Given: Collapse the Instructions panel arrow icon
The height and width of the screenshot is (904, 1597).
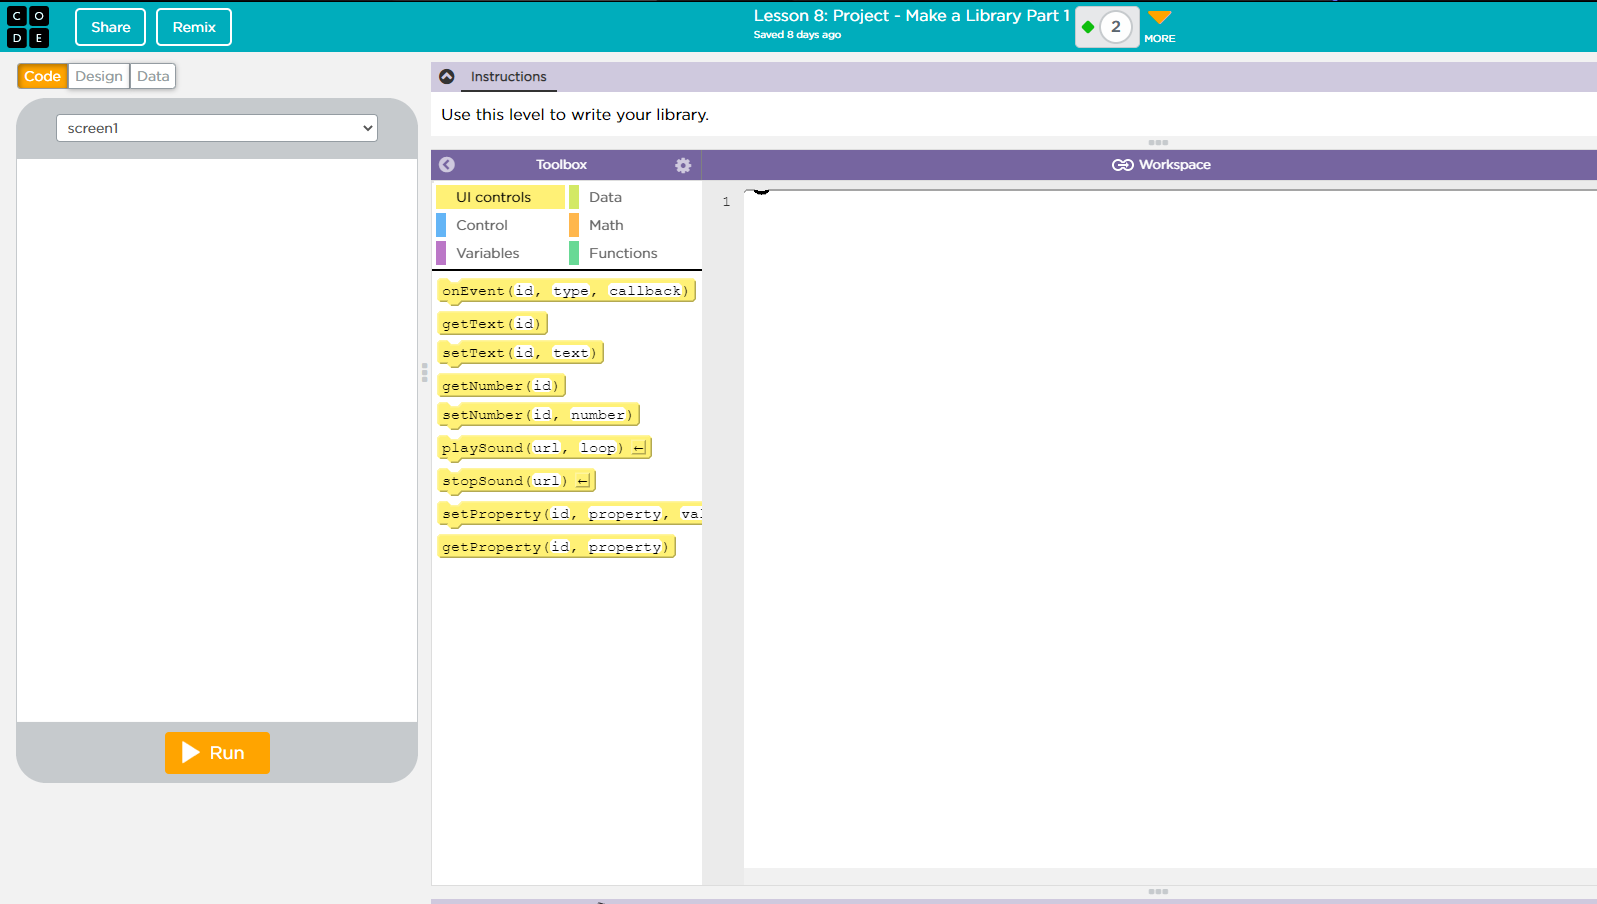Looking at the screenshot, I should coord(447,76).
